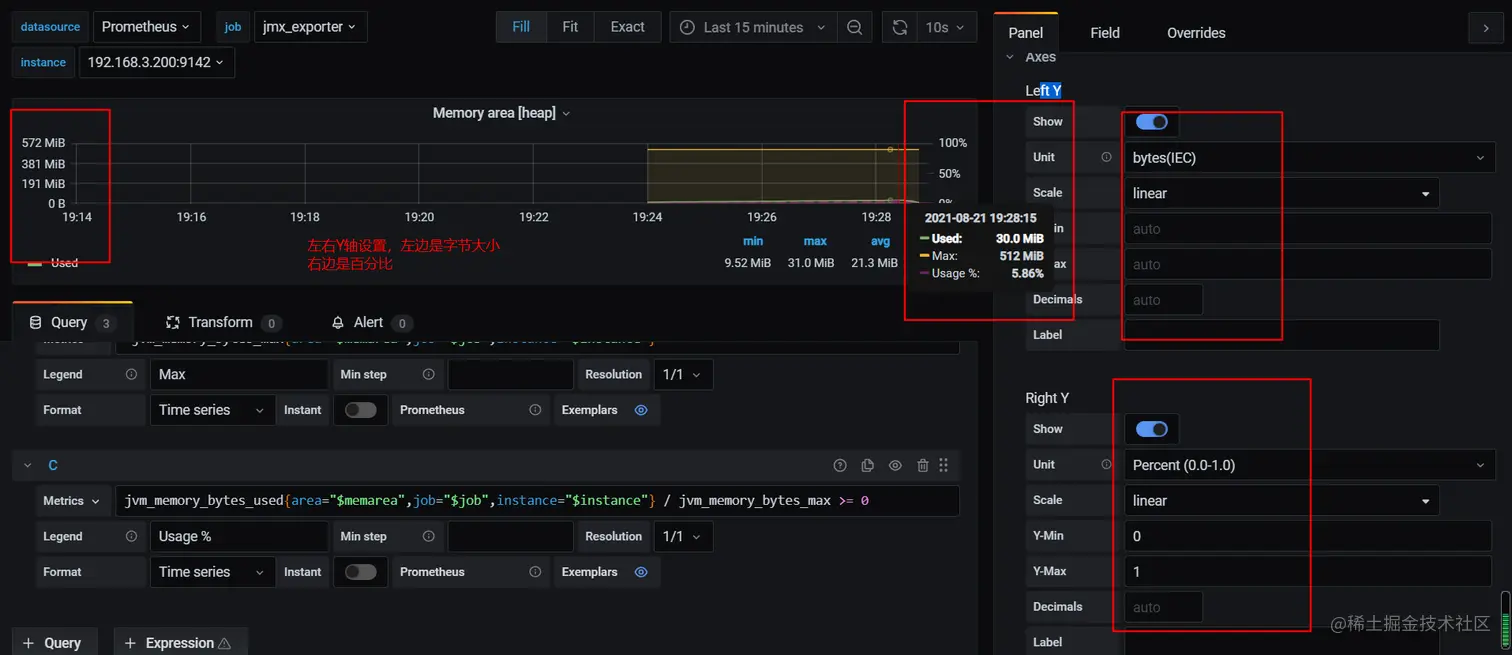The image size is (1512, 655).
Task: Duplicate query C with the copy icon
Action: [x=868, y=465]
